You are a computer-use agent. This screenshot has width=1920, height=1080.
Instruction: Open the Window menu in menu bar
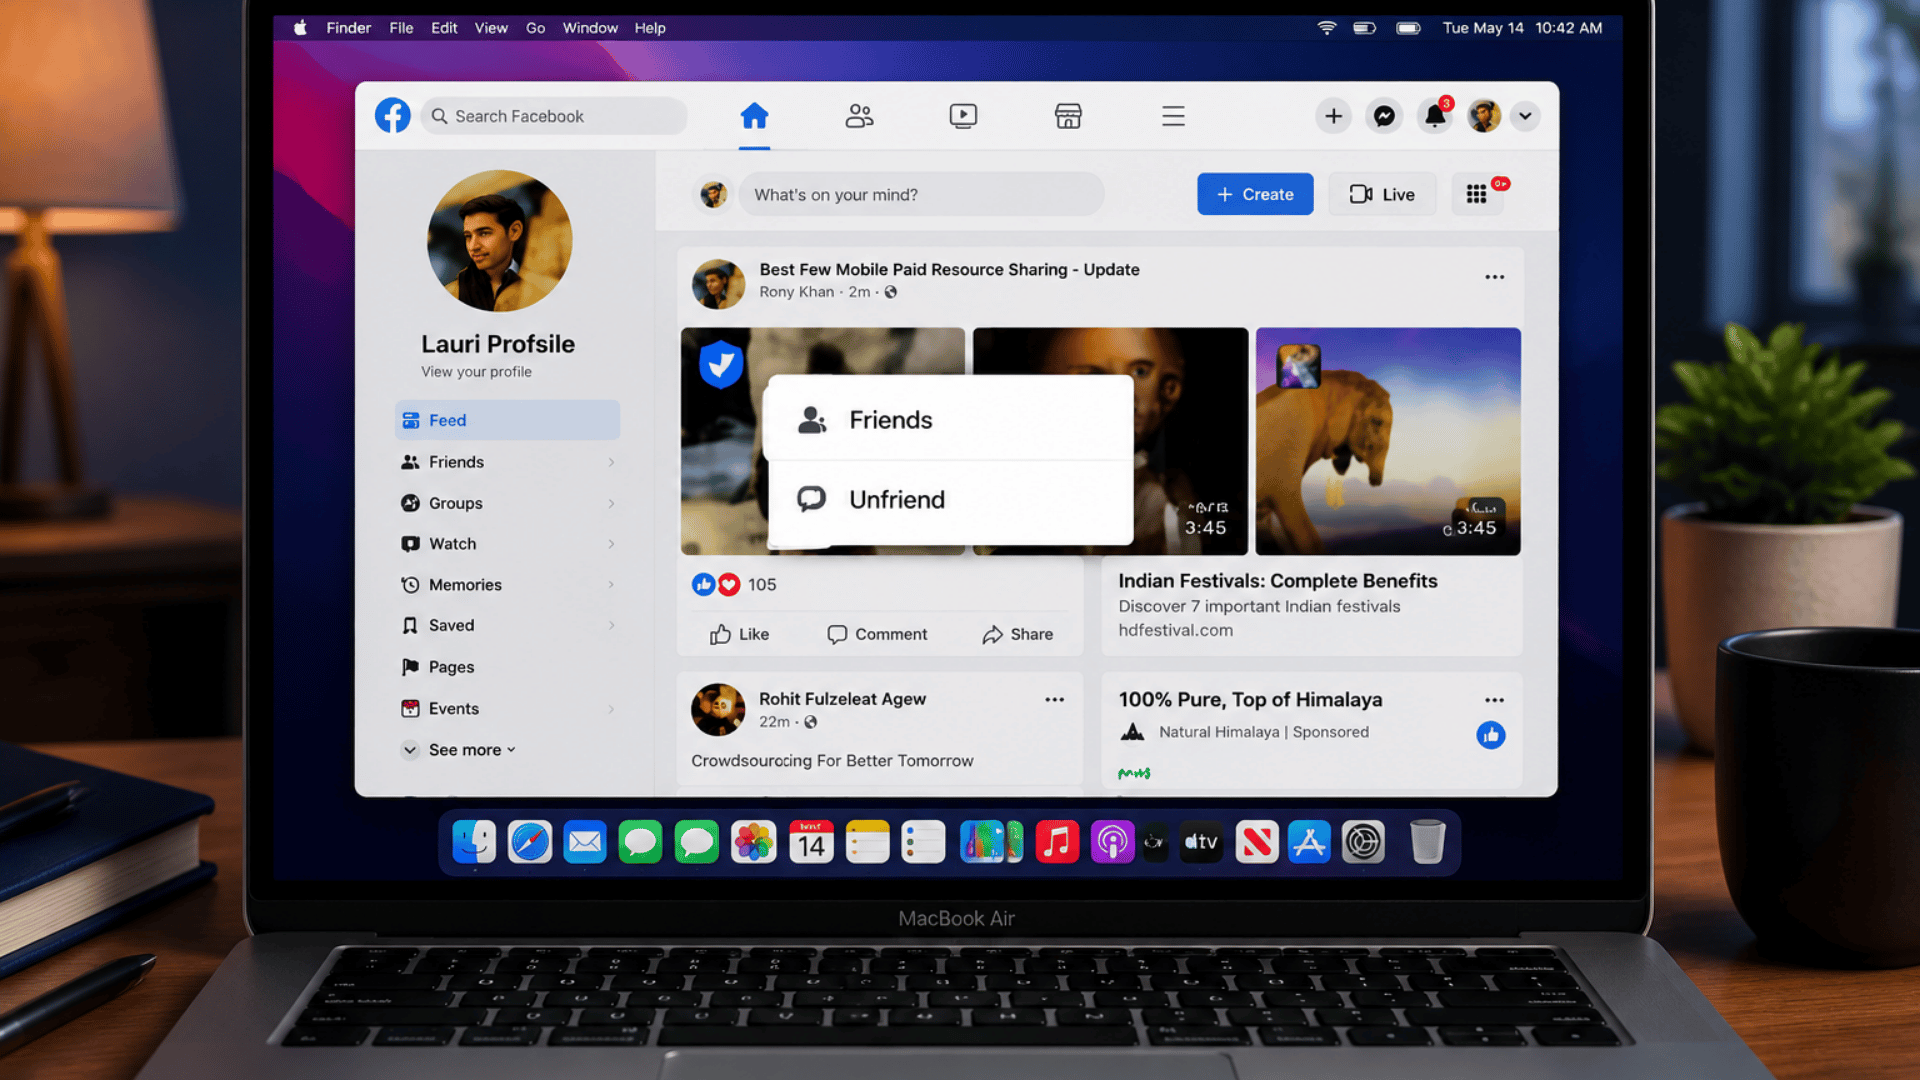[x=590, y=28]
